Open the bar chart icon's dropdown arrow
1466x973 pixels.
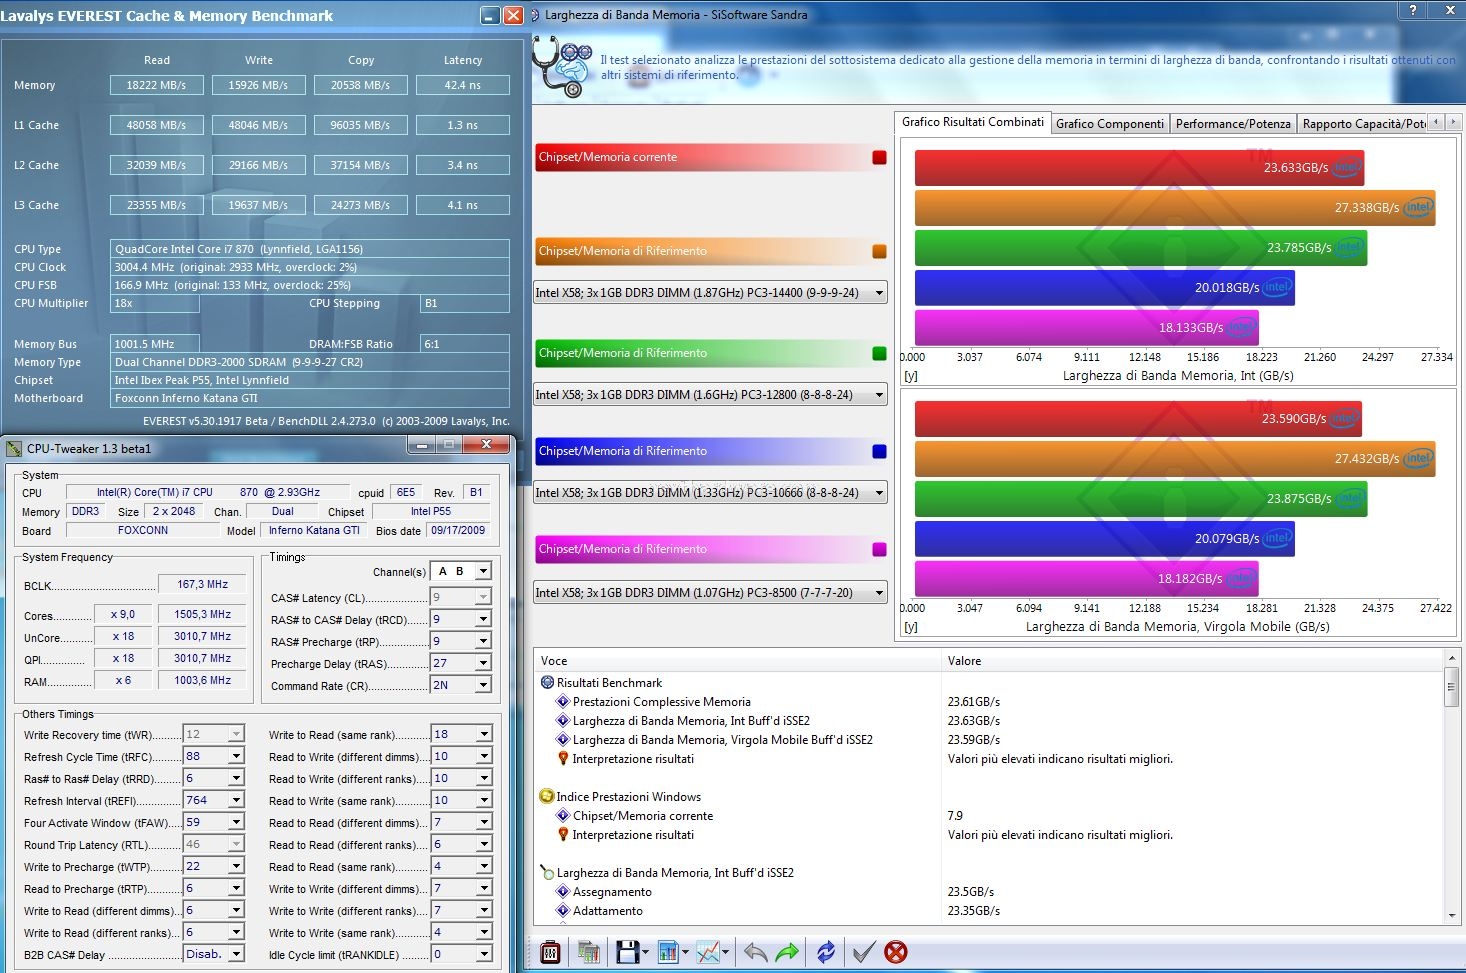pyautogui.click(x=685, y=953)
